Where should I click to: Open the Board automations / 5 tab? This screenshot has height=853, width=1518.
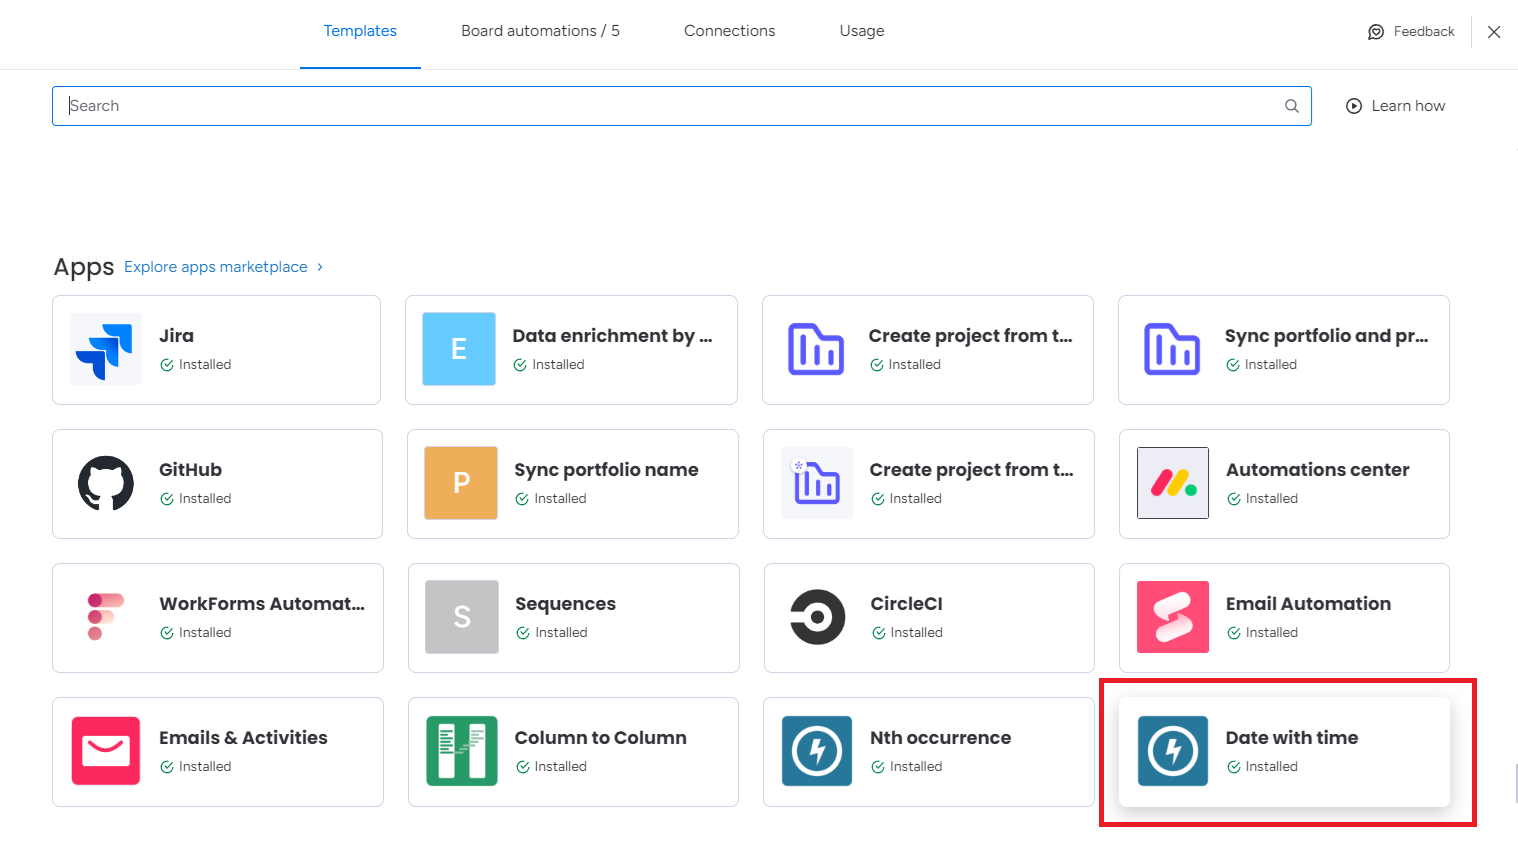coord(540,31)
